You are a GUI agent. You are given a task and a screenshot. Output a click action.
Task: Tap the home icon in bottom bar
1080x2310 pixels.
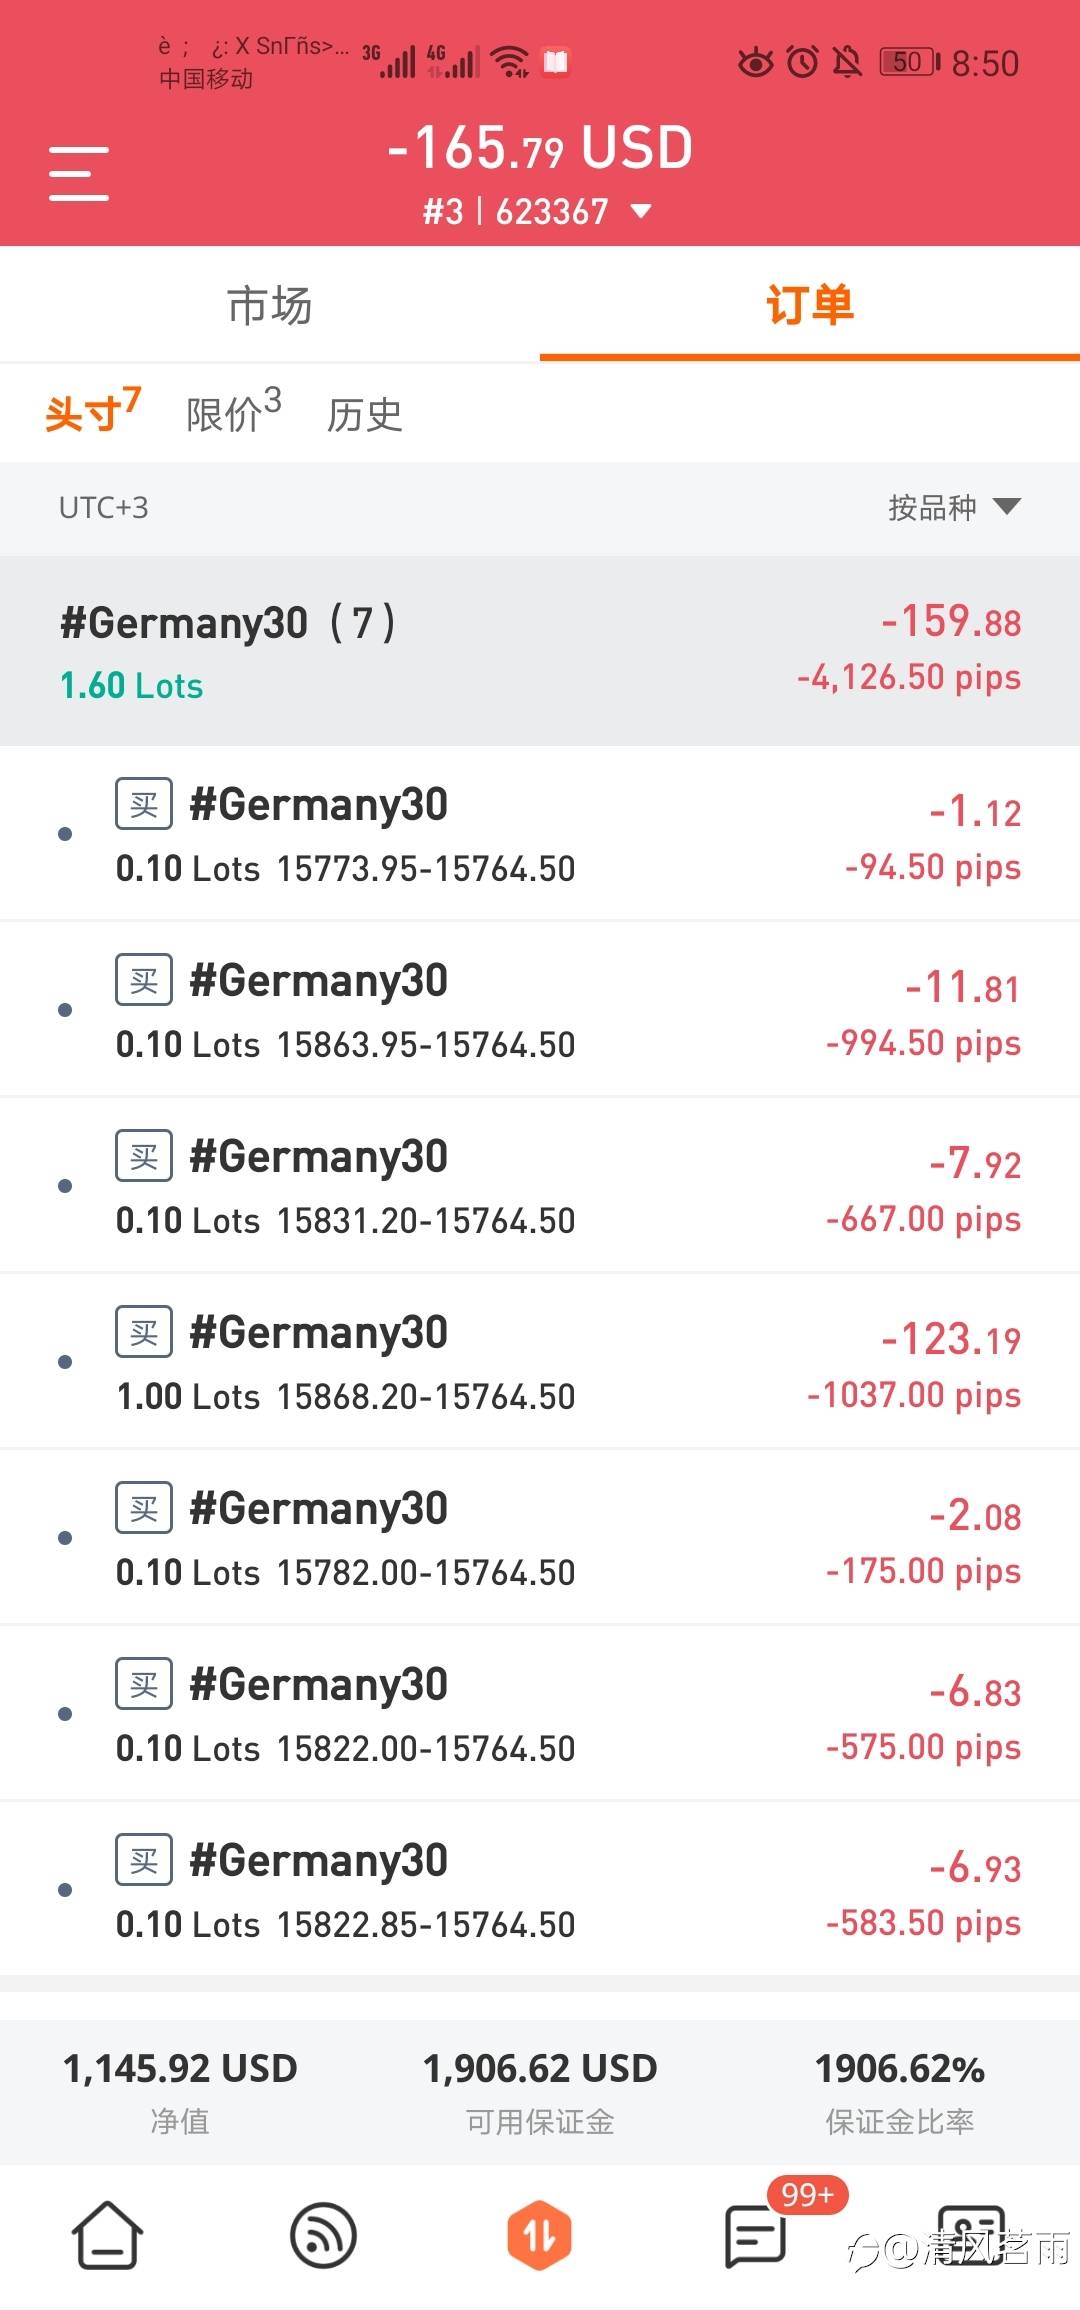tap(107, 2236)
